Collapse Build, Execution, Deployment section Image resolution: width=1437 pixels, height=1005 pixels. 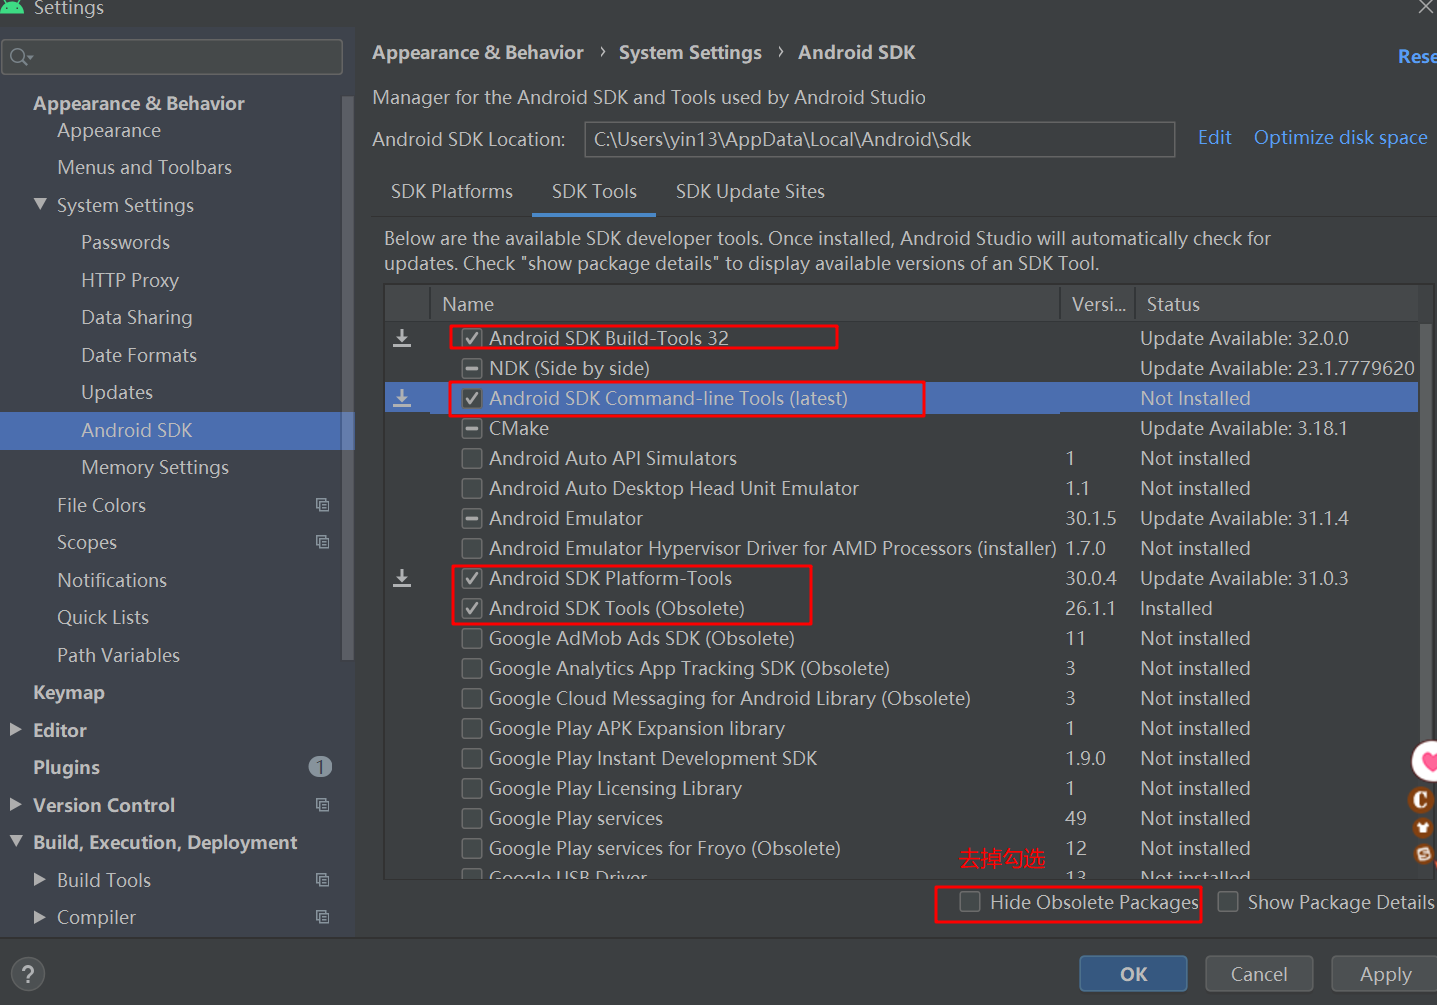(x=16, y=842)
